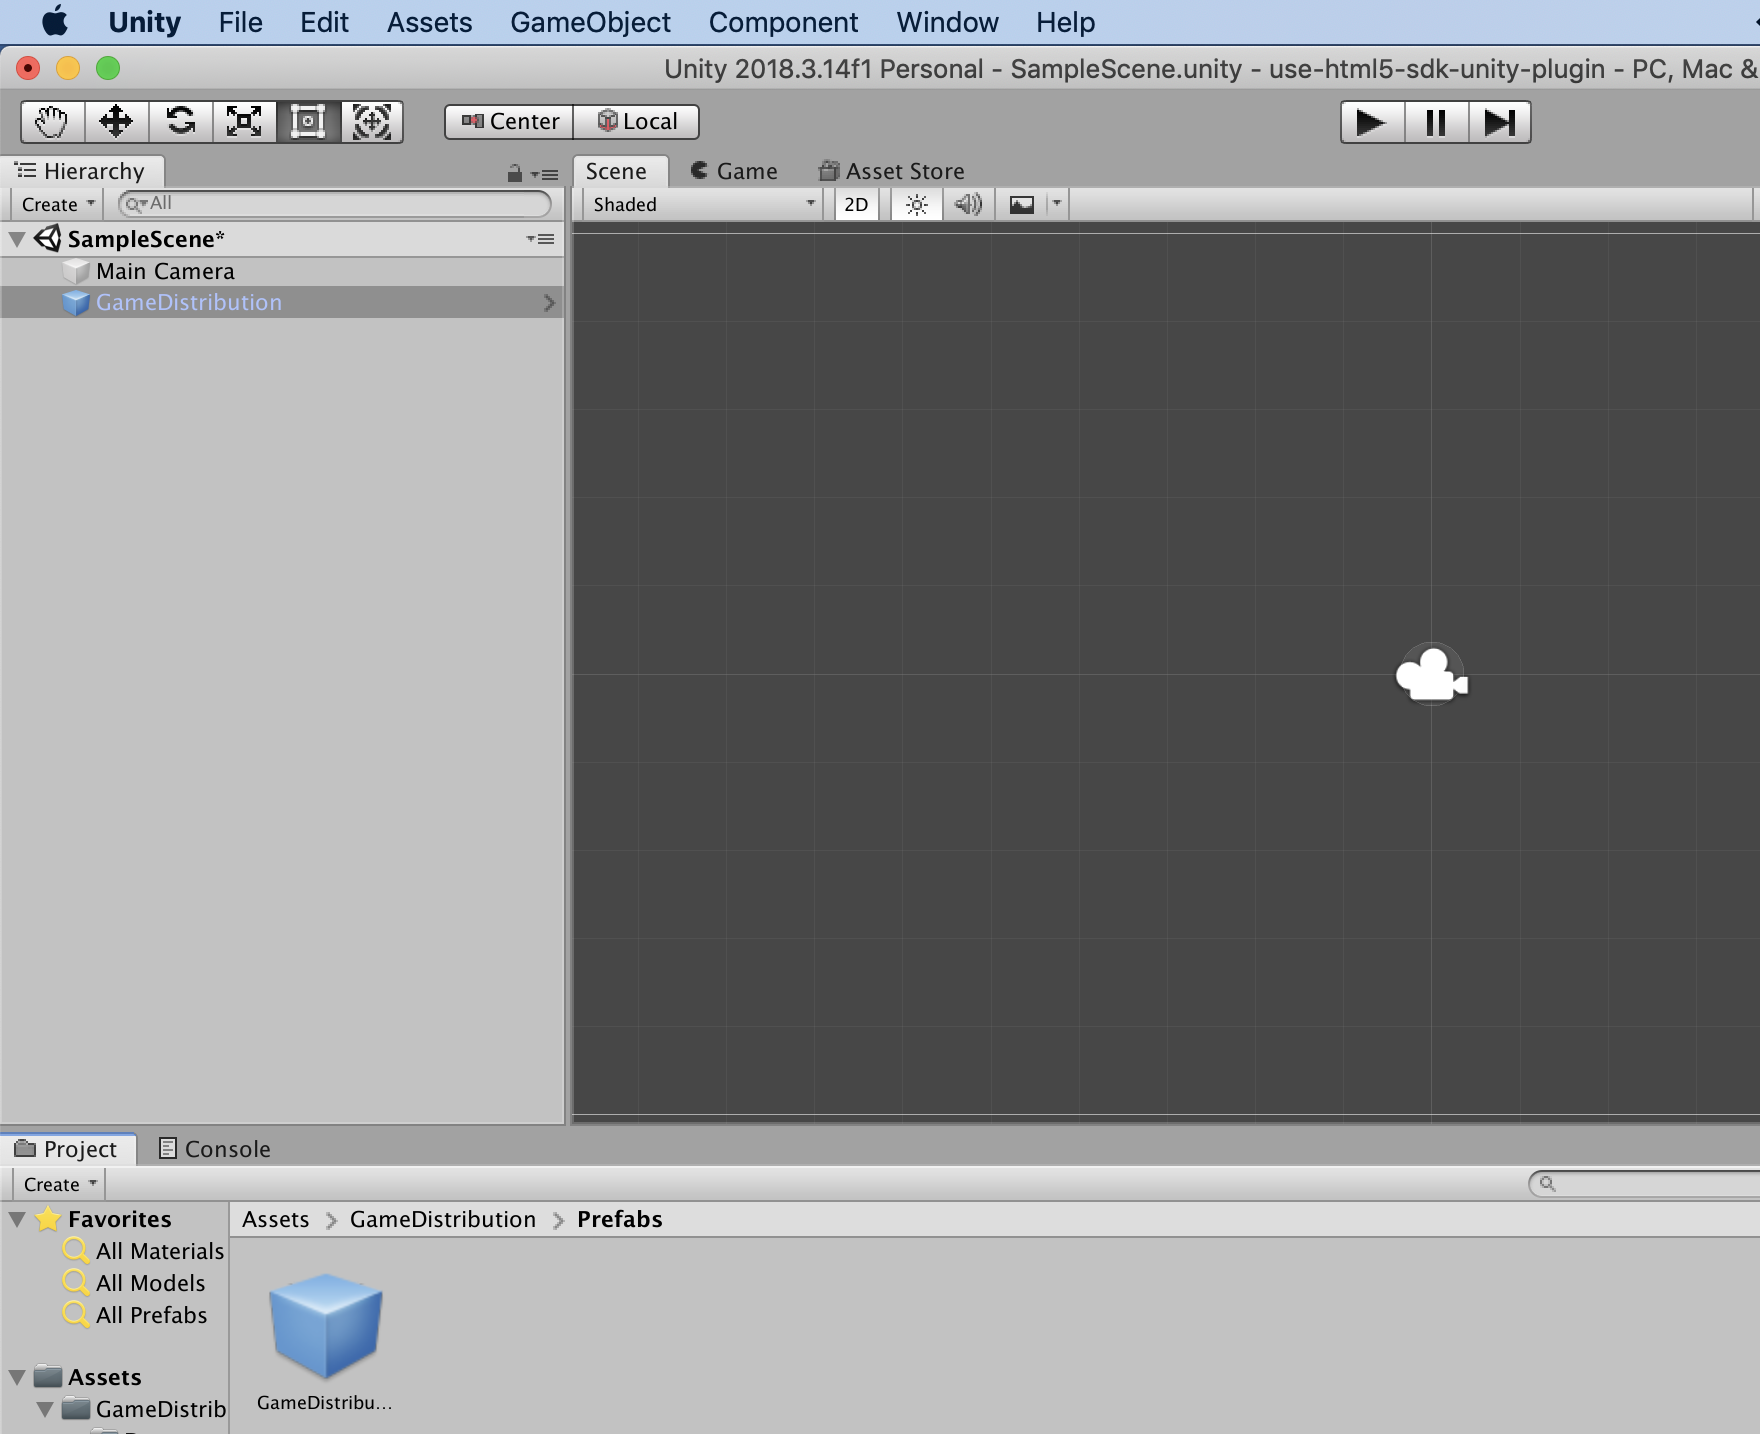1760x1434 pixels.
Task: Open Assets menu
Action: tap(429, 22)
